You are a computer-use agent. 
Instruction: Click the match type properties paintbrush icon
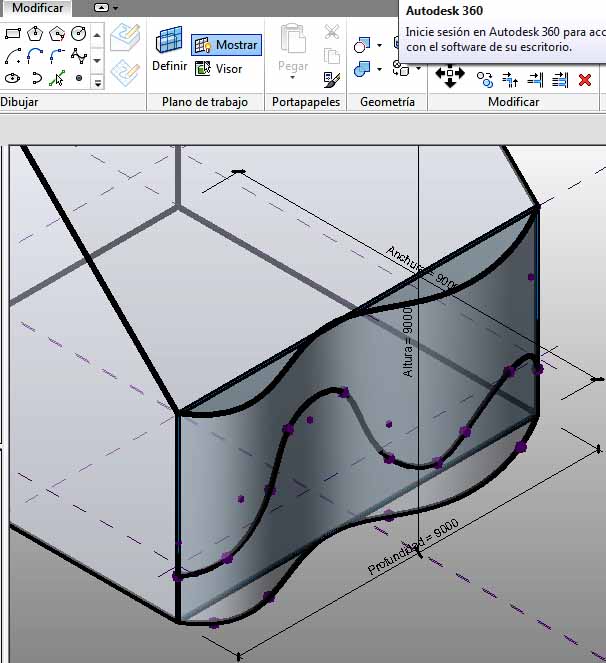(332, 78)
